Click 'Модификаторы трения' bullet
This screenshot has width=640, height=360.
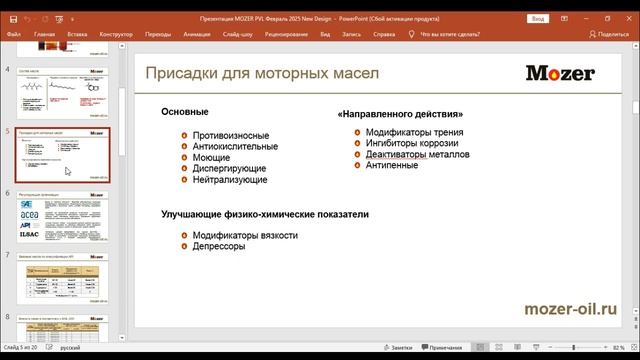point(414,132)
